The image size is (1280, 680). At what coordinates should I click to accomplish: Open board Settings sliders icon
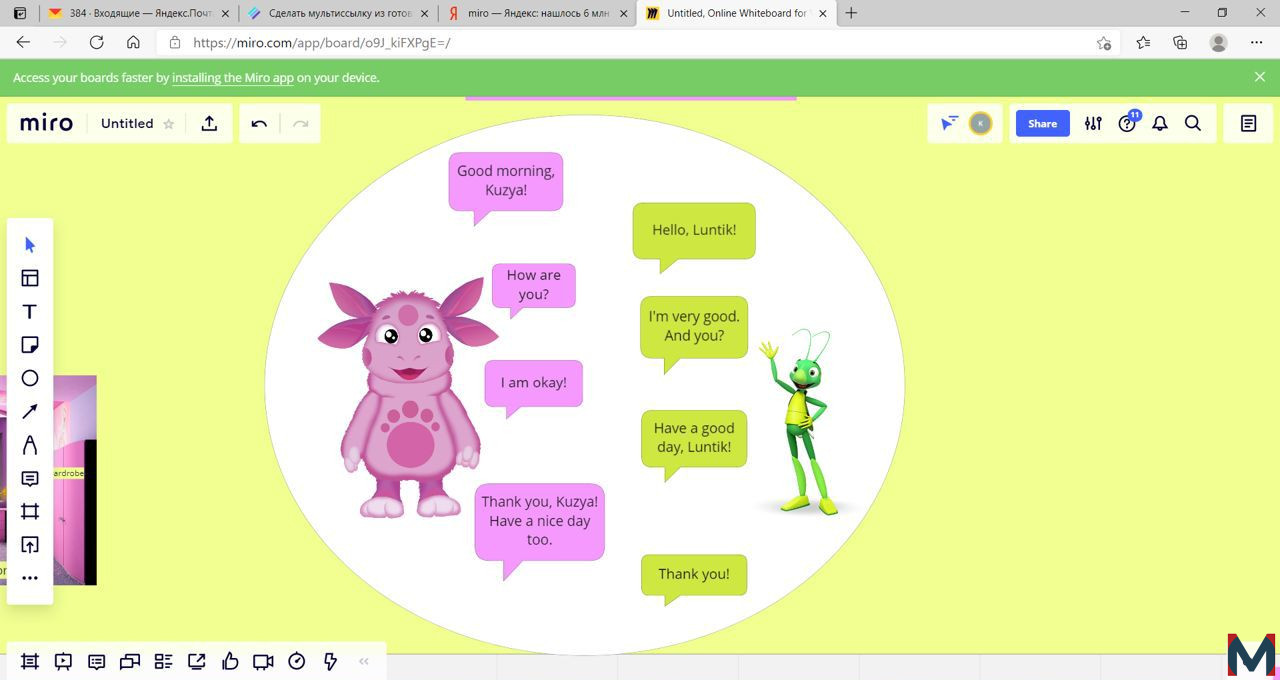point(1093,123)
